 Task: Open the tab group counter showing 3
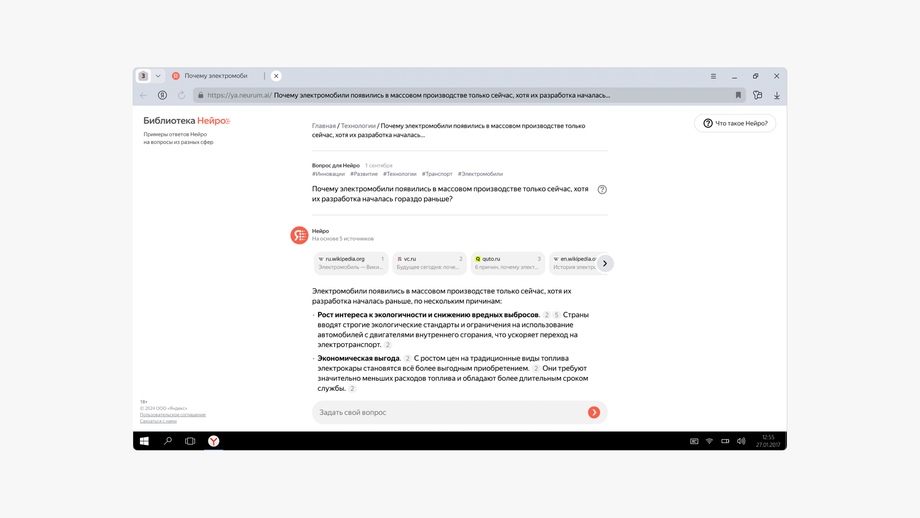143,76
